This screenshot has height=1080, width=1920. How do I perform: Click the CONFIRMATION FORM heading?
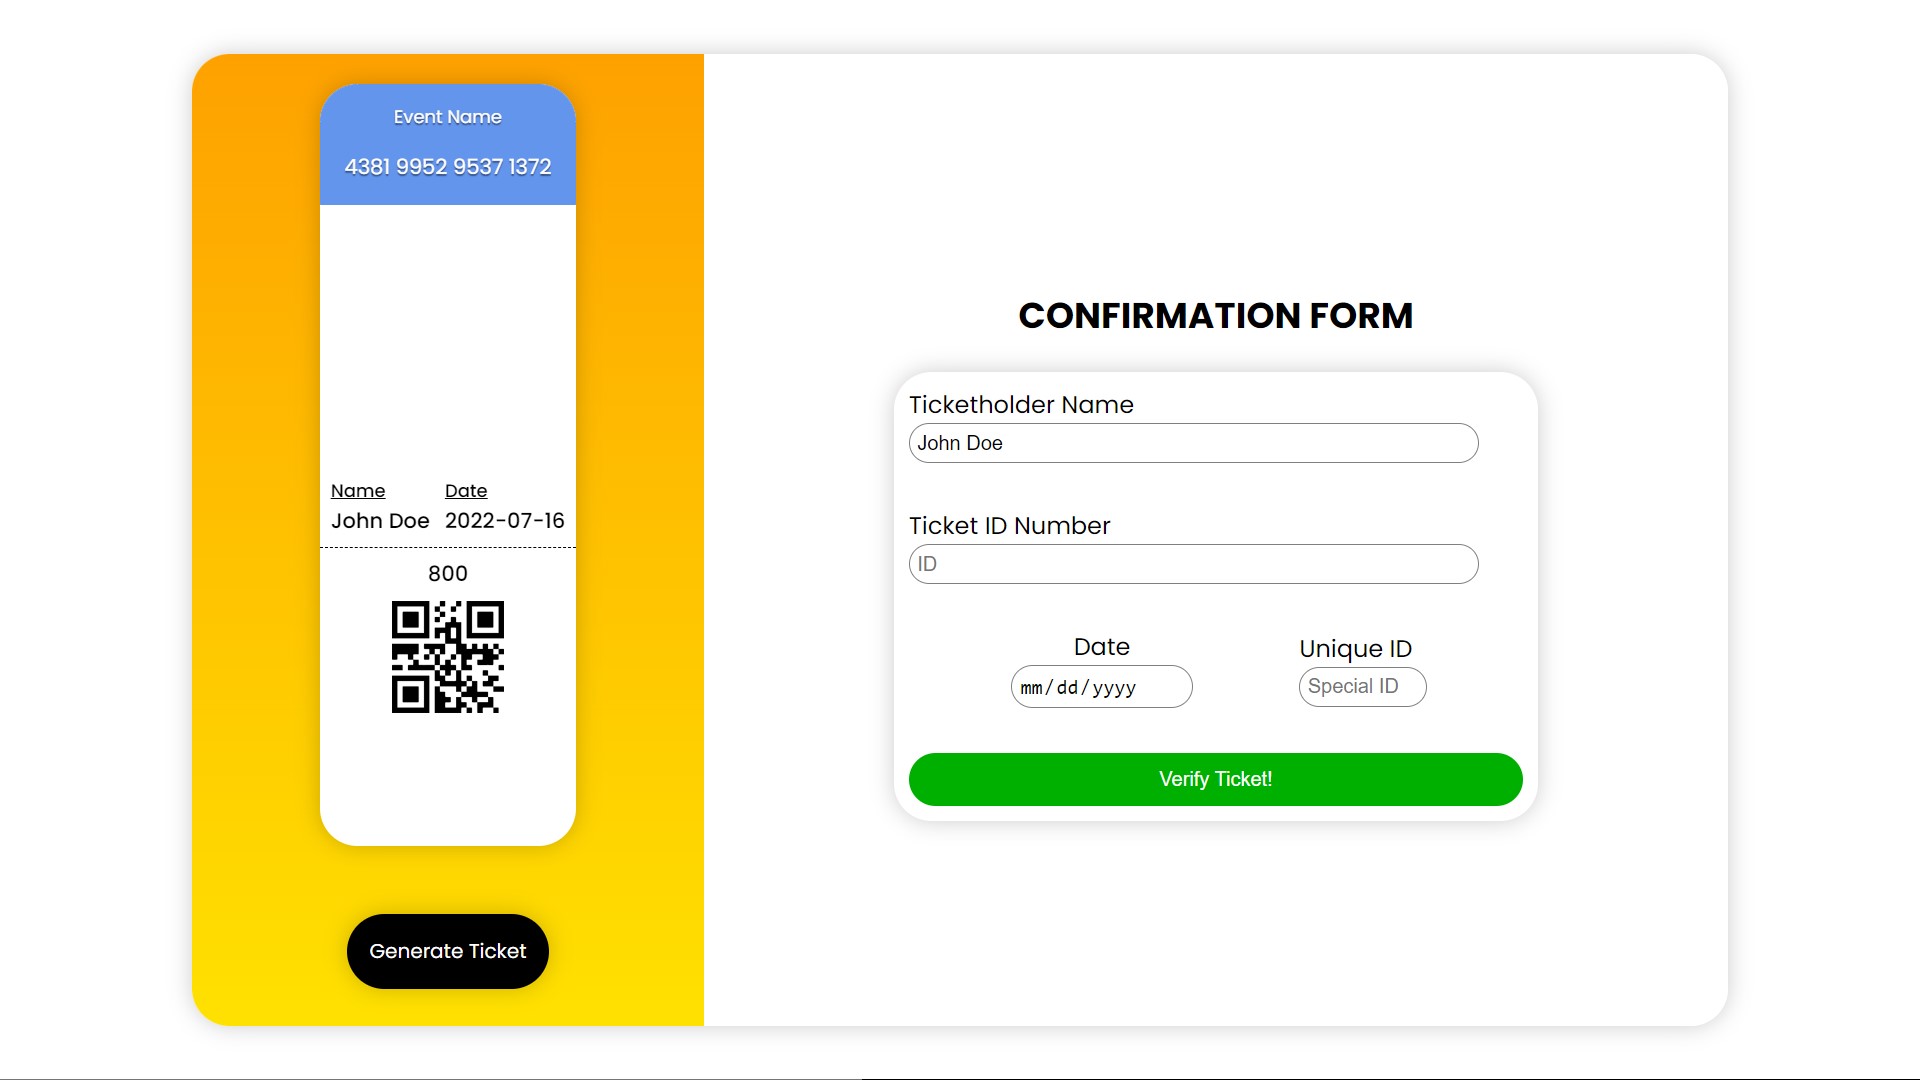tap(1216, 315)
